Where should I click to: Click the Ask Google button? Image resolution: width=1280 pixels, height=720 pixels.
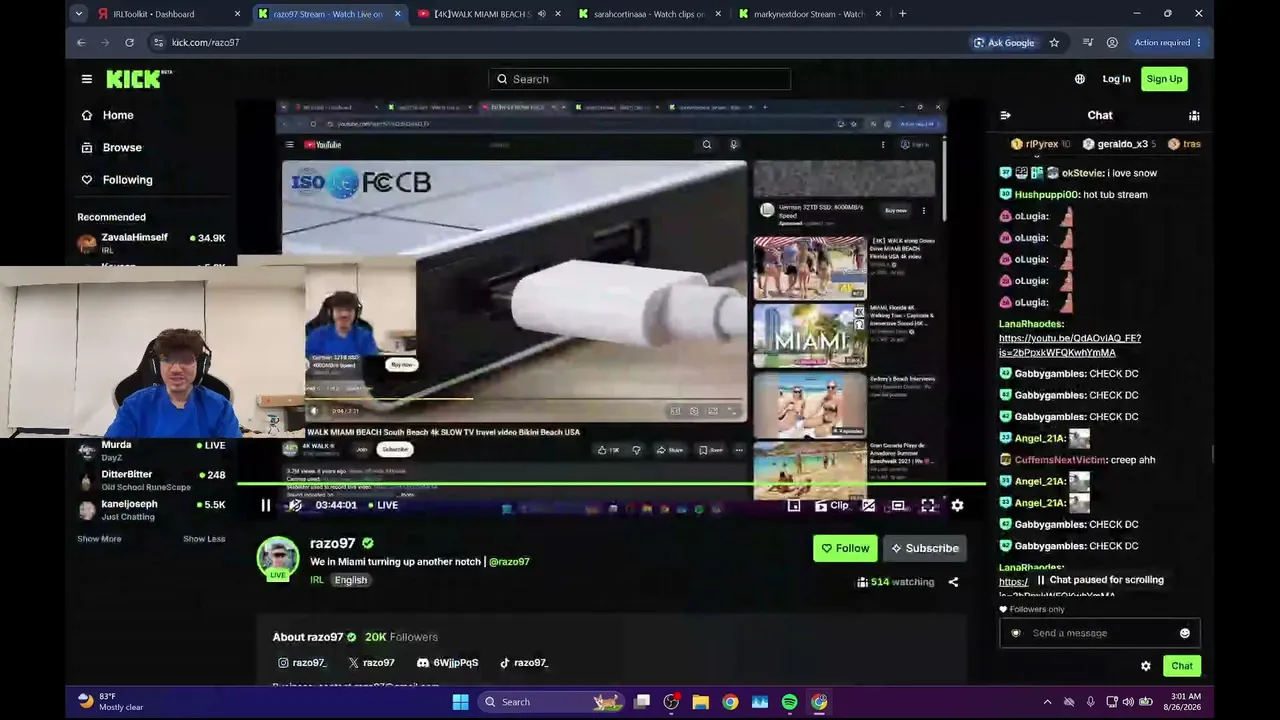[1004, 43]
